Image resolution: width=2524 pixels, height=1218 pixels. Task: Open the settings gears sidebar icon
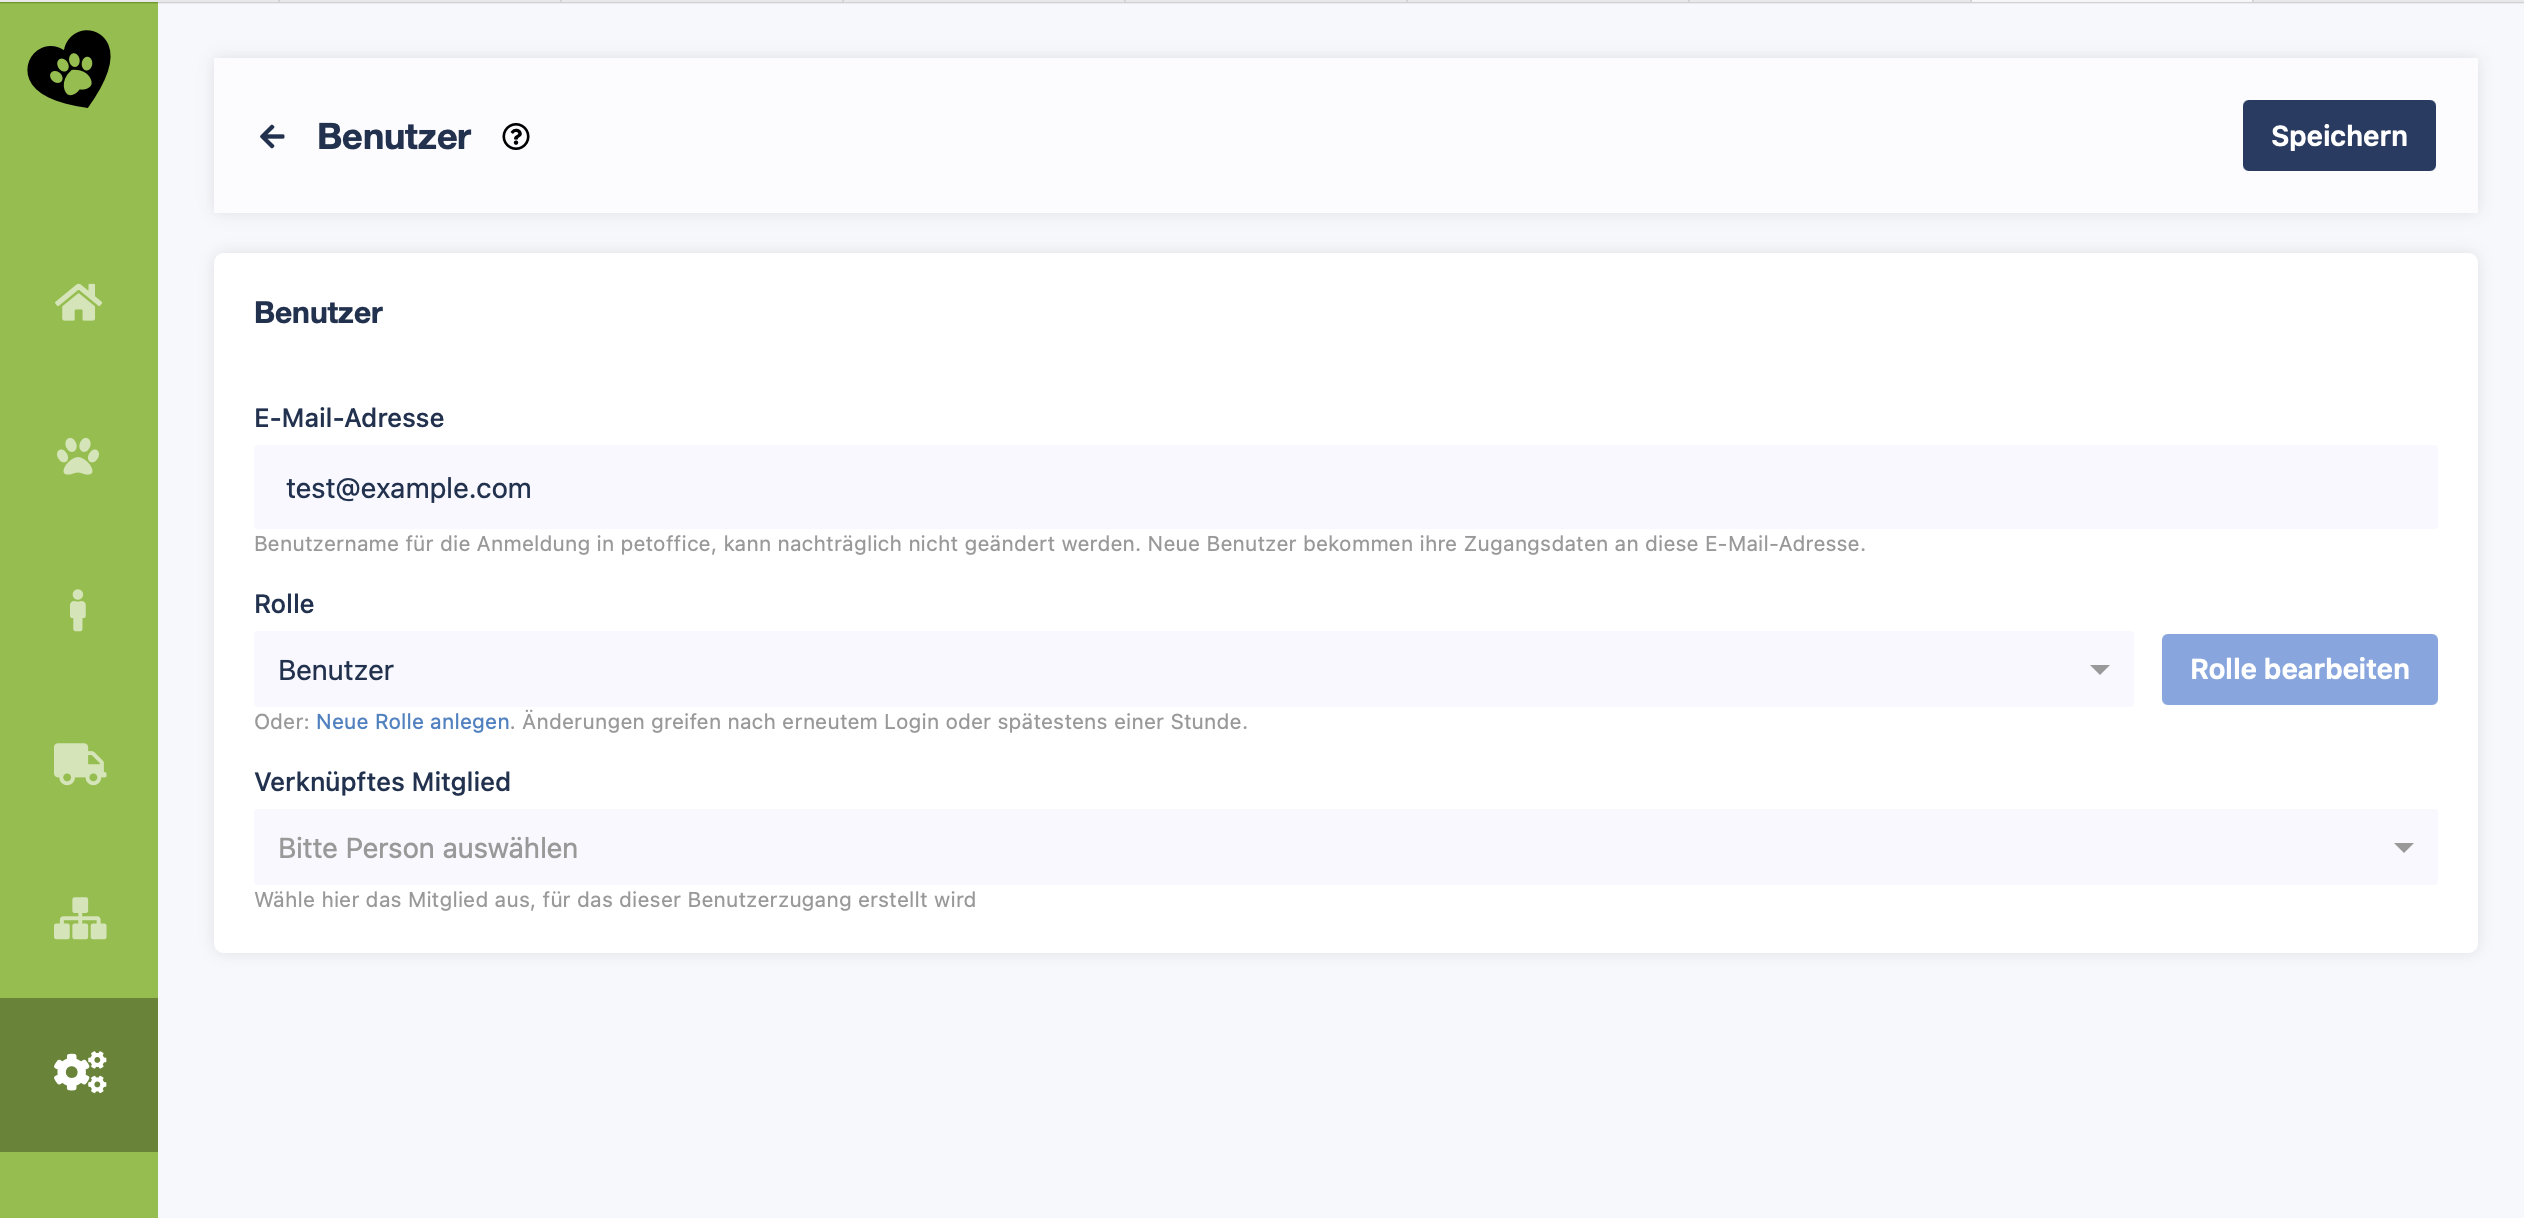coord(80,1072)
